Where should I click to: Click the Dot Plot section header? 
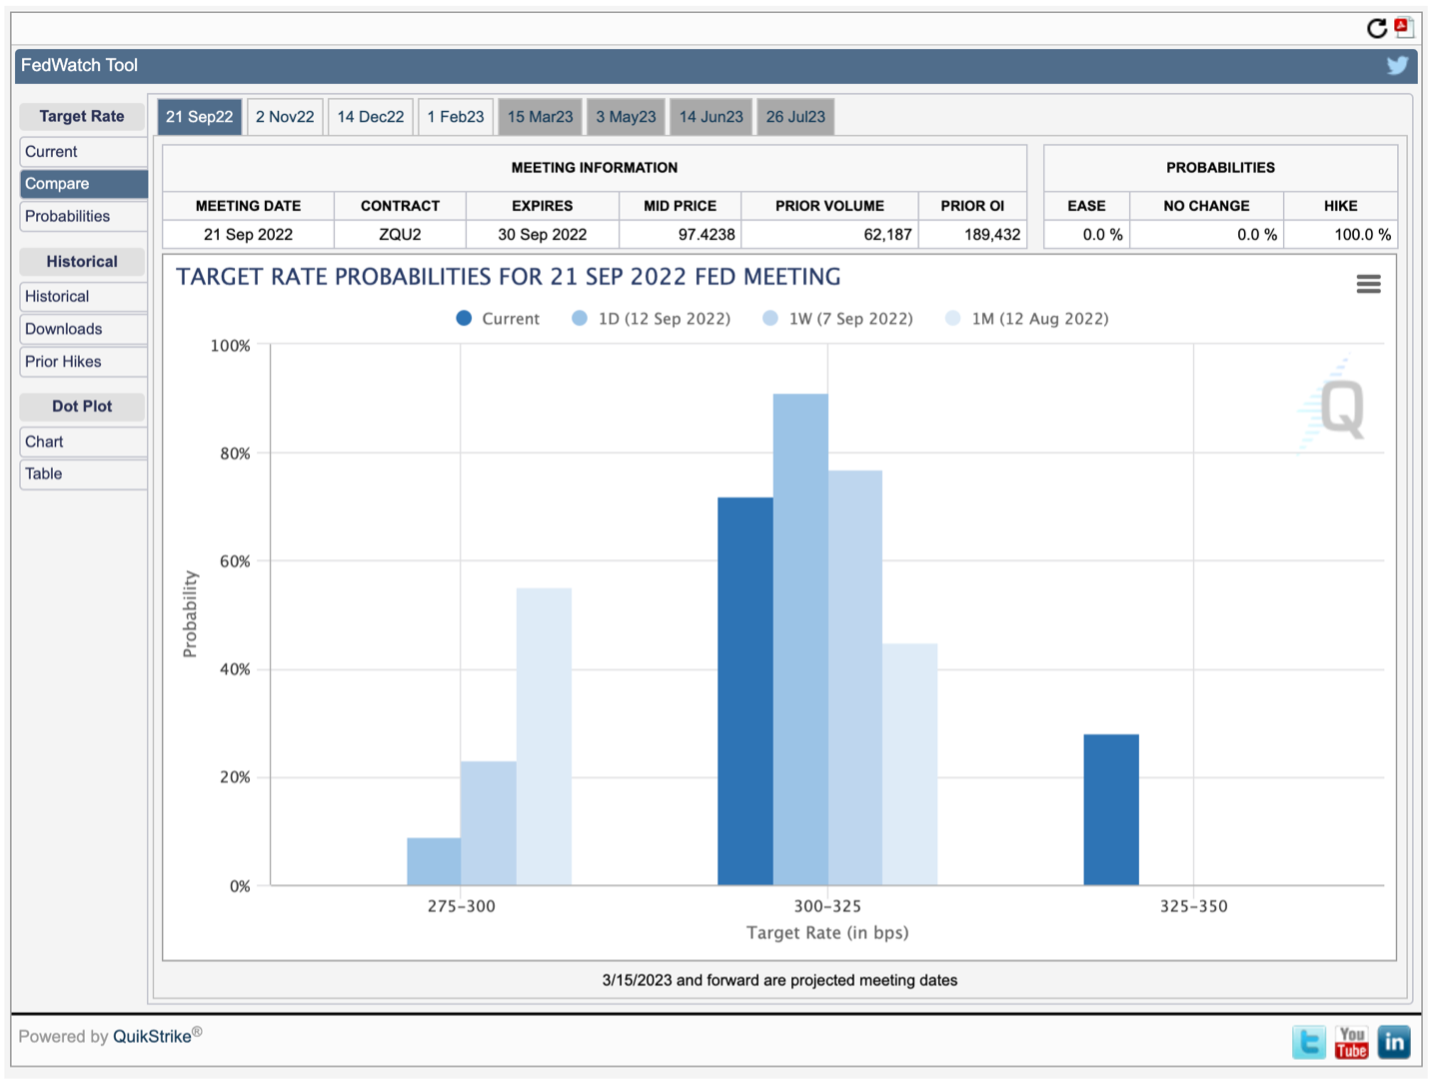pyautogui.click(x=82, y=406)
